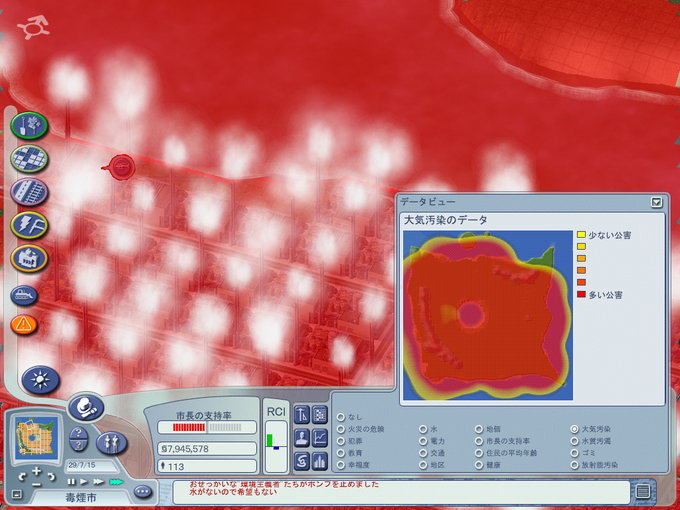Open the city ordinances hammer icon
Viewport: 680px width, 510px height.
[301, 415]
